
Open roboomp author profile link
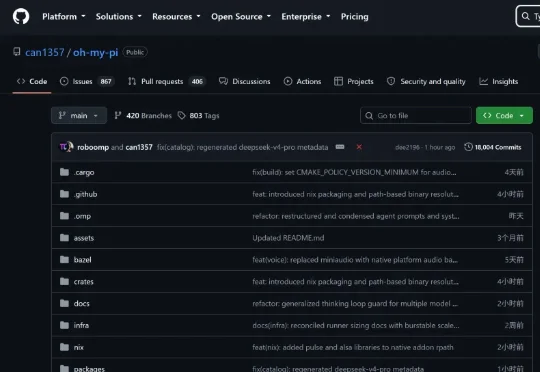[93, 147]
